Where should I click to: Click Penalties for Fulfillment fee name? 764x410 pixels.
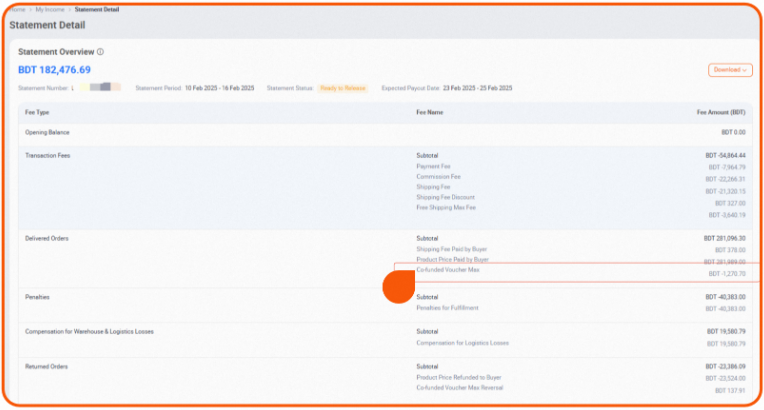448,308
